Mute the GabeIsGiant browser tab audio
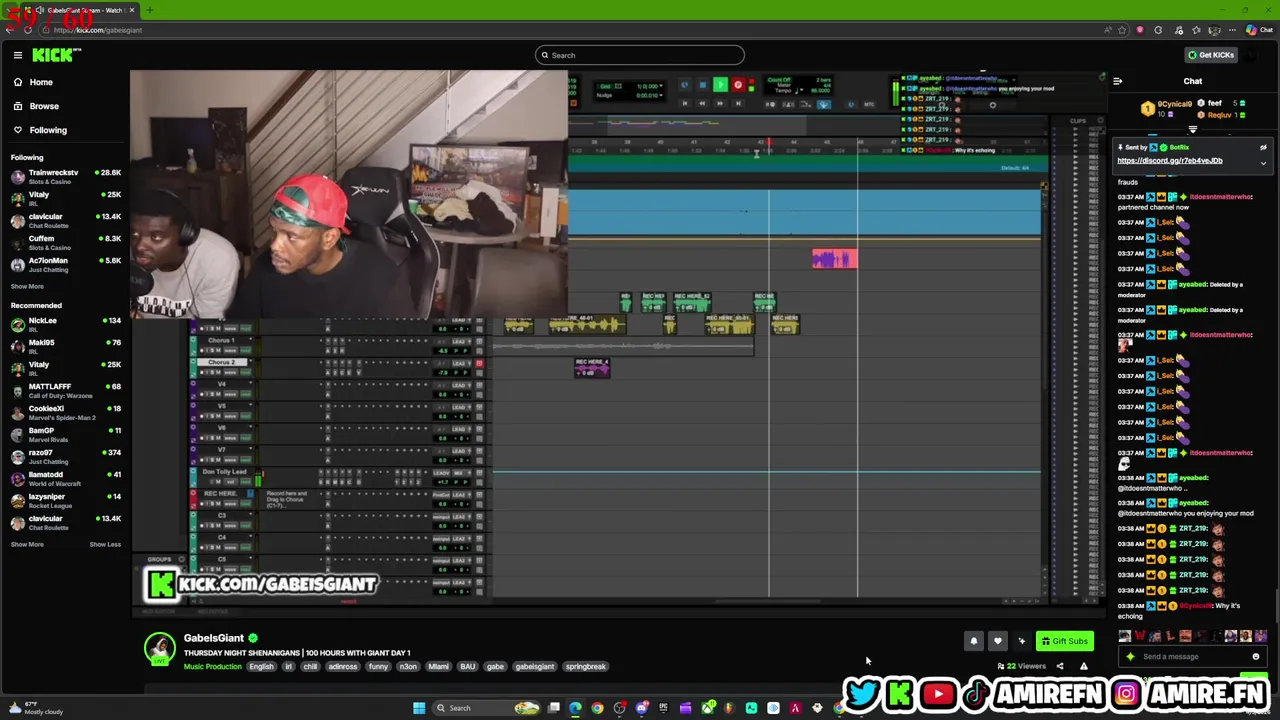This screenshot has width=1280, height=720. point(39,10)
